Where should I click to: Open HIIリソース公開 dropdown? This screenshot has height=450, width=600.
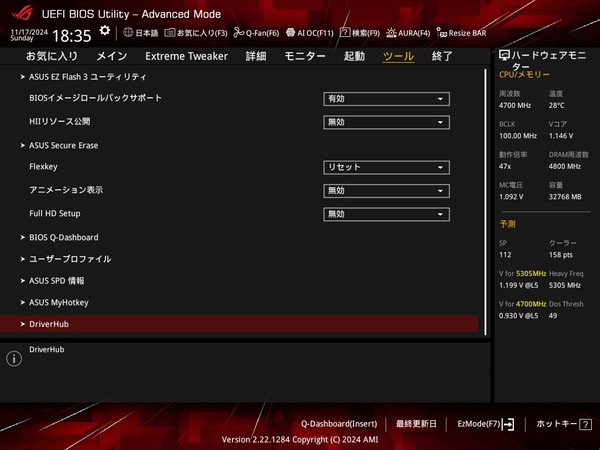386,122
